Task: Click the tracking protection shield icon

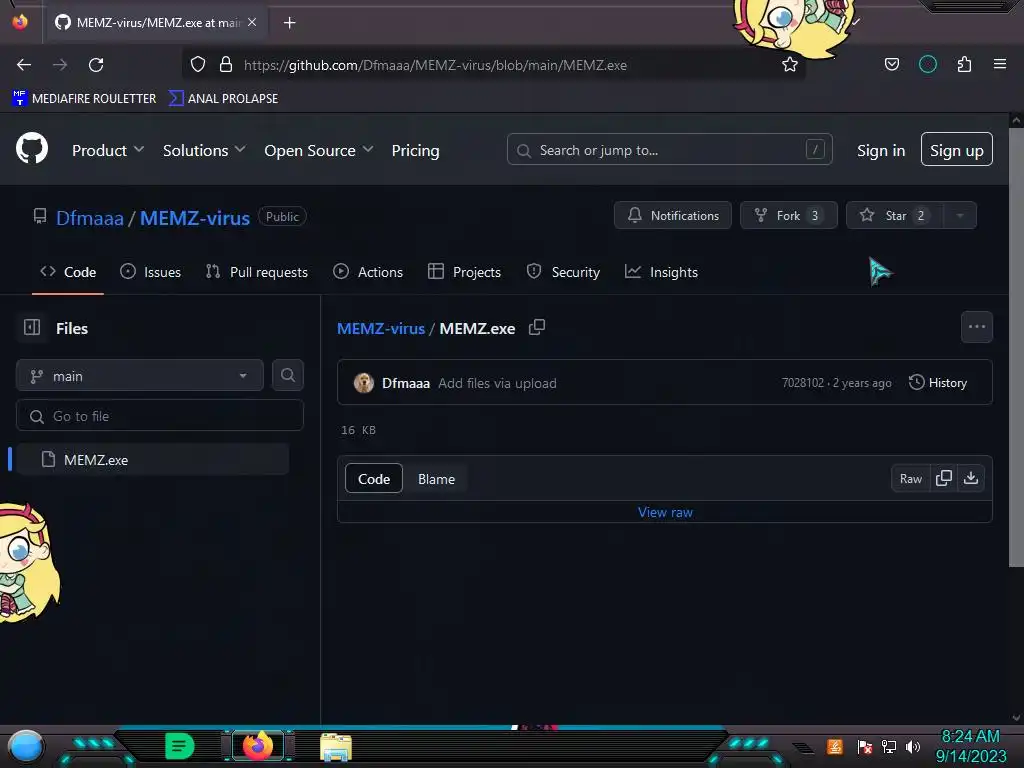Action: [198, 65]
